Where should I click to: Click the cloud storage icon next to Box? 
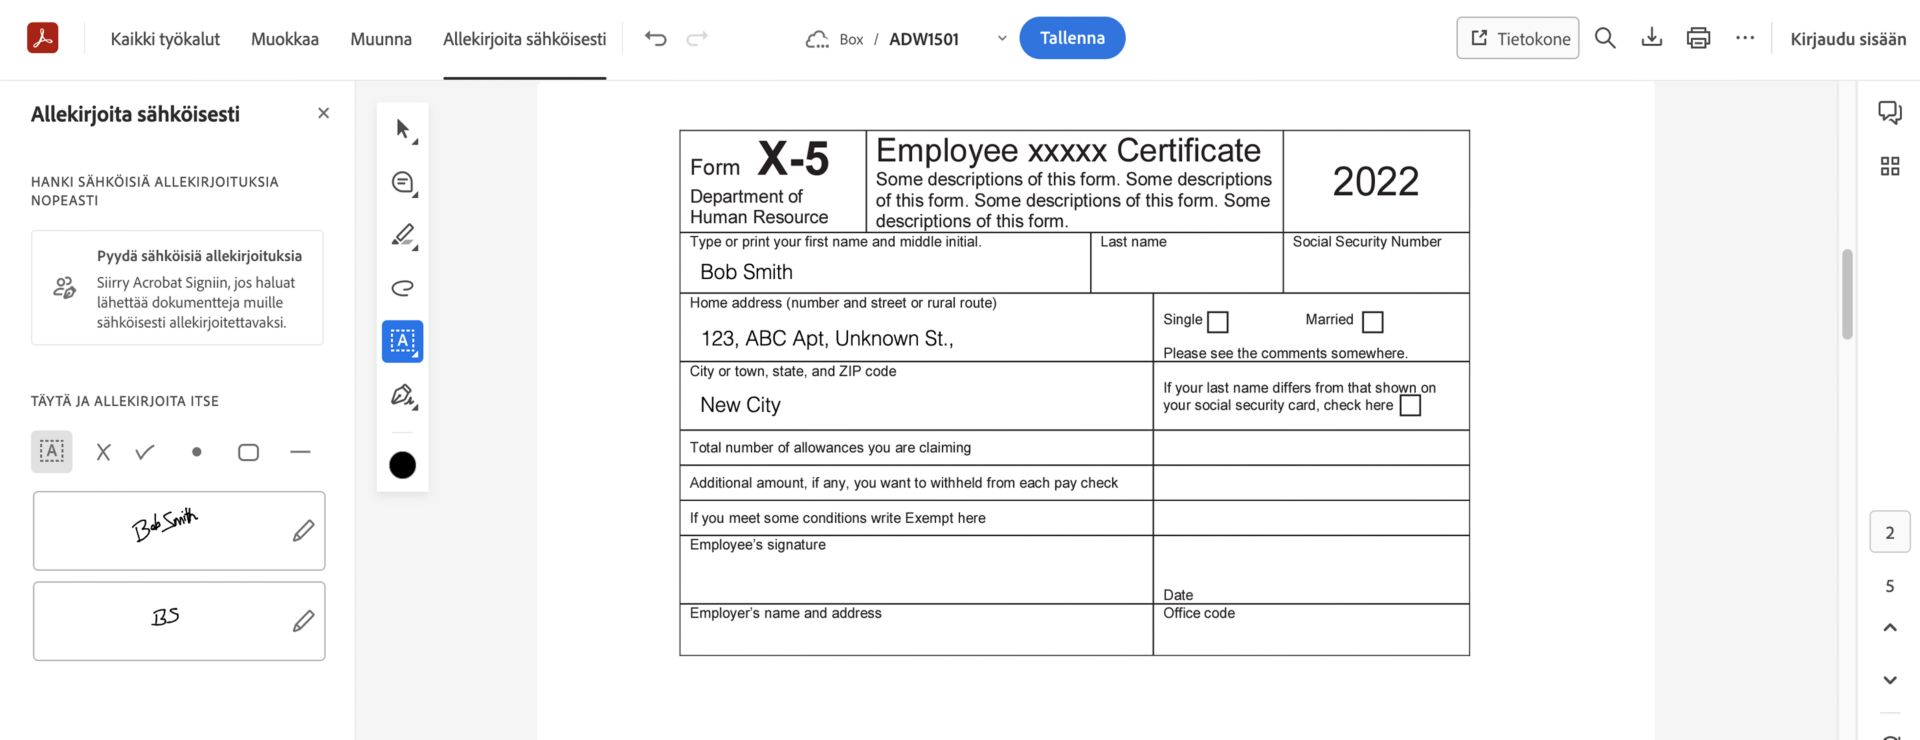pos(817,39)
